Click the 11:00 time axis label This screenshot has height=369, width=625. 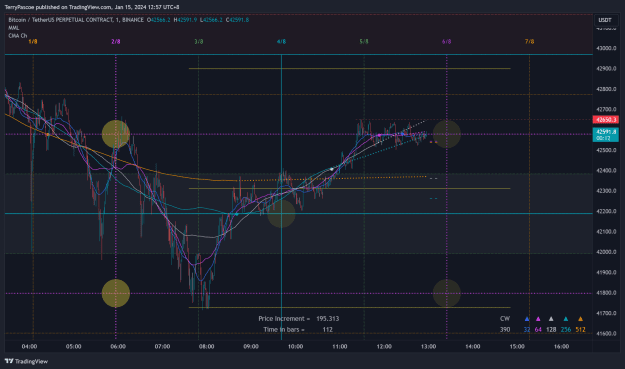tap(340, 346)
